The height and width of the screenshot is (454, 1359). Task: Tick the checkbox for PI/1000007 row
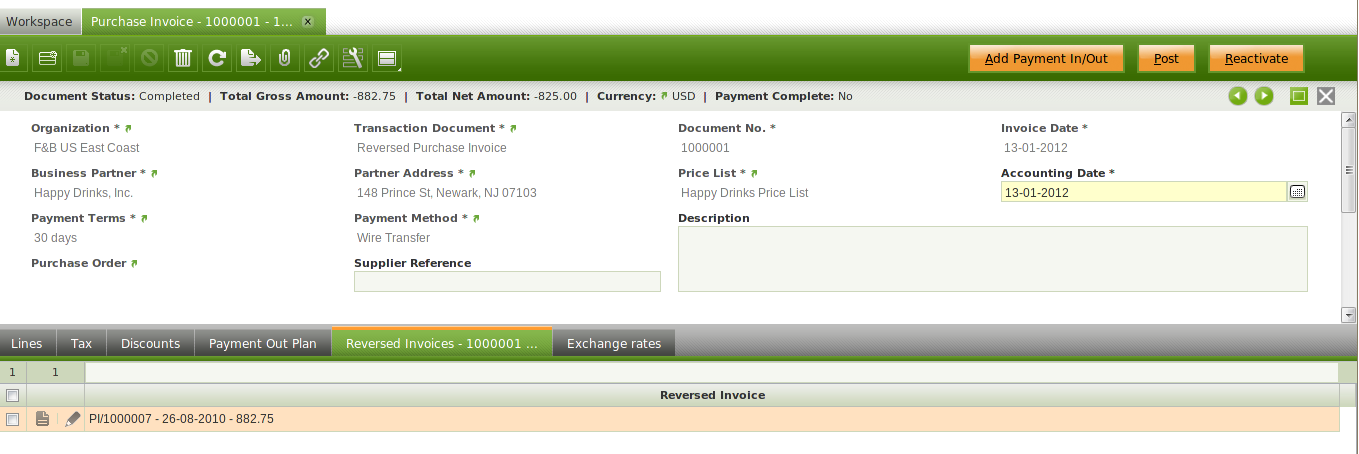click(13, 420)
